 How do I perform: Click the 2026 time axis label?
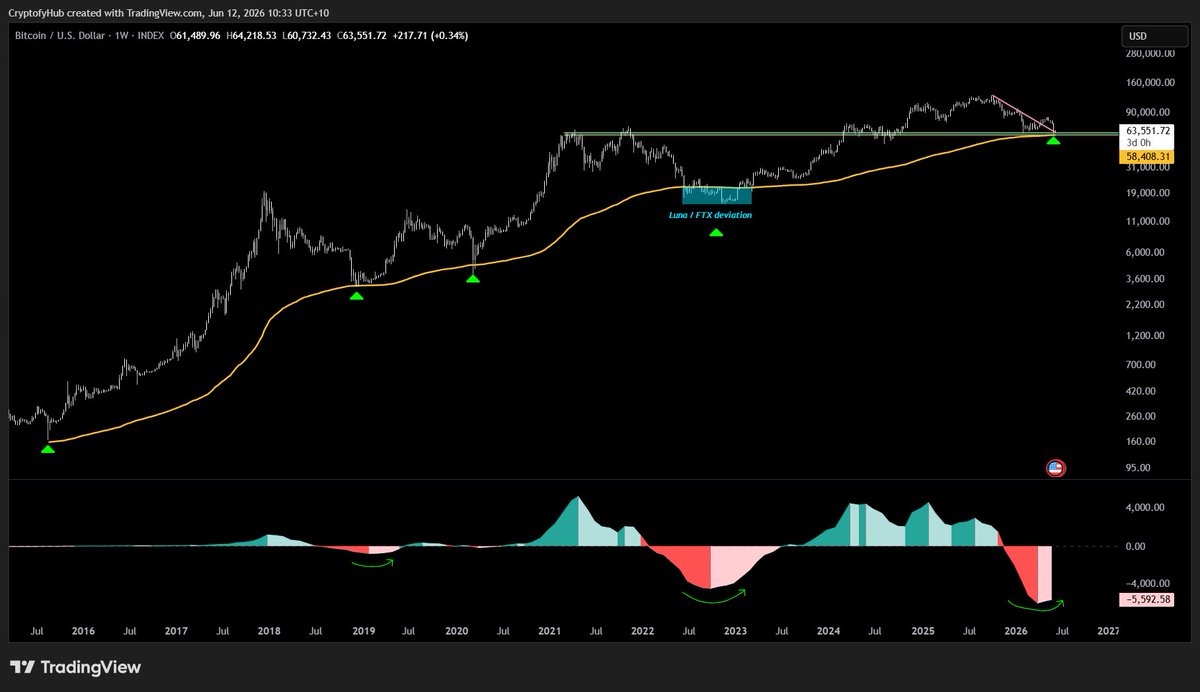pyautogui.click(x=1015, y=631)
